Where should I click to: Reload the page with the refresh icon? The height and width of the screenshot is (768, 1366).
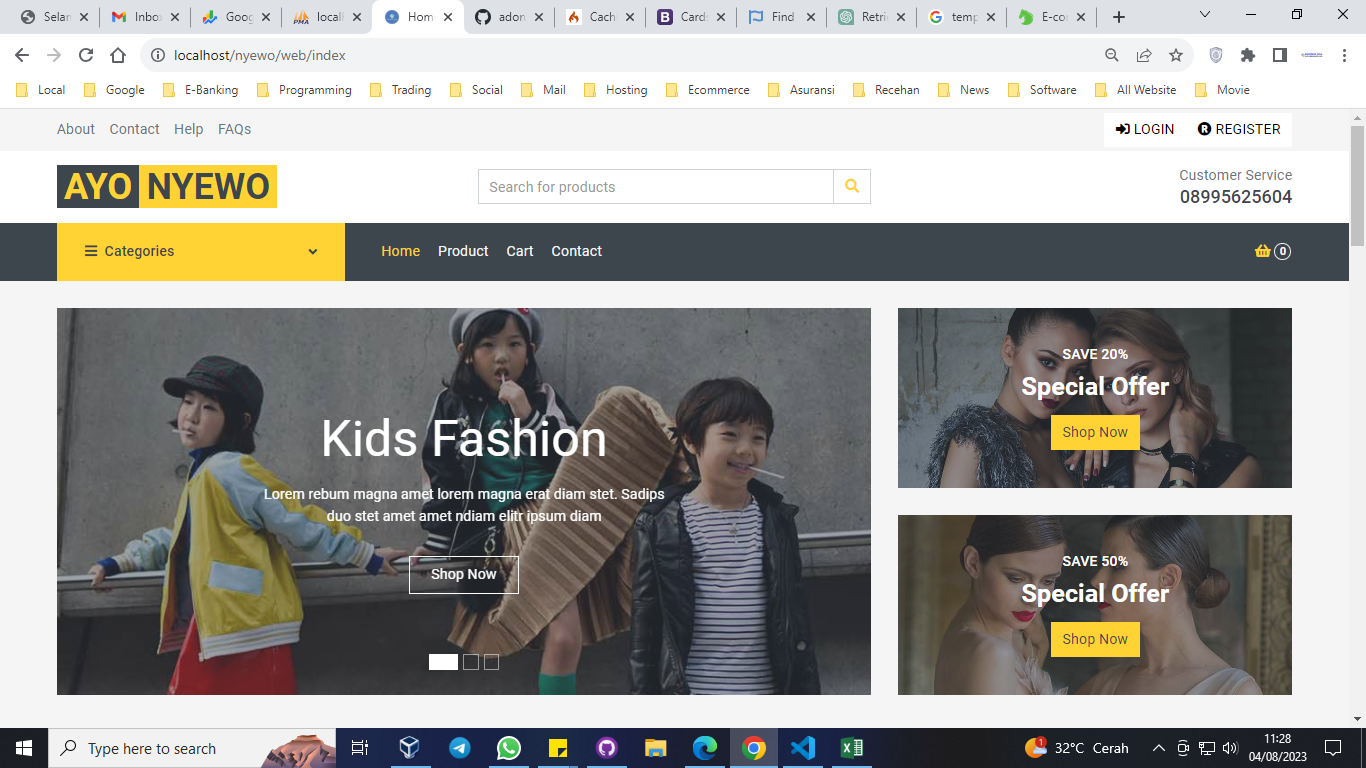pyautogui.click(x=86, y=55)
